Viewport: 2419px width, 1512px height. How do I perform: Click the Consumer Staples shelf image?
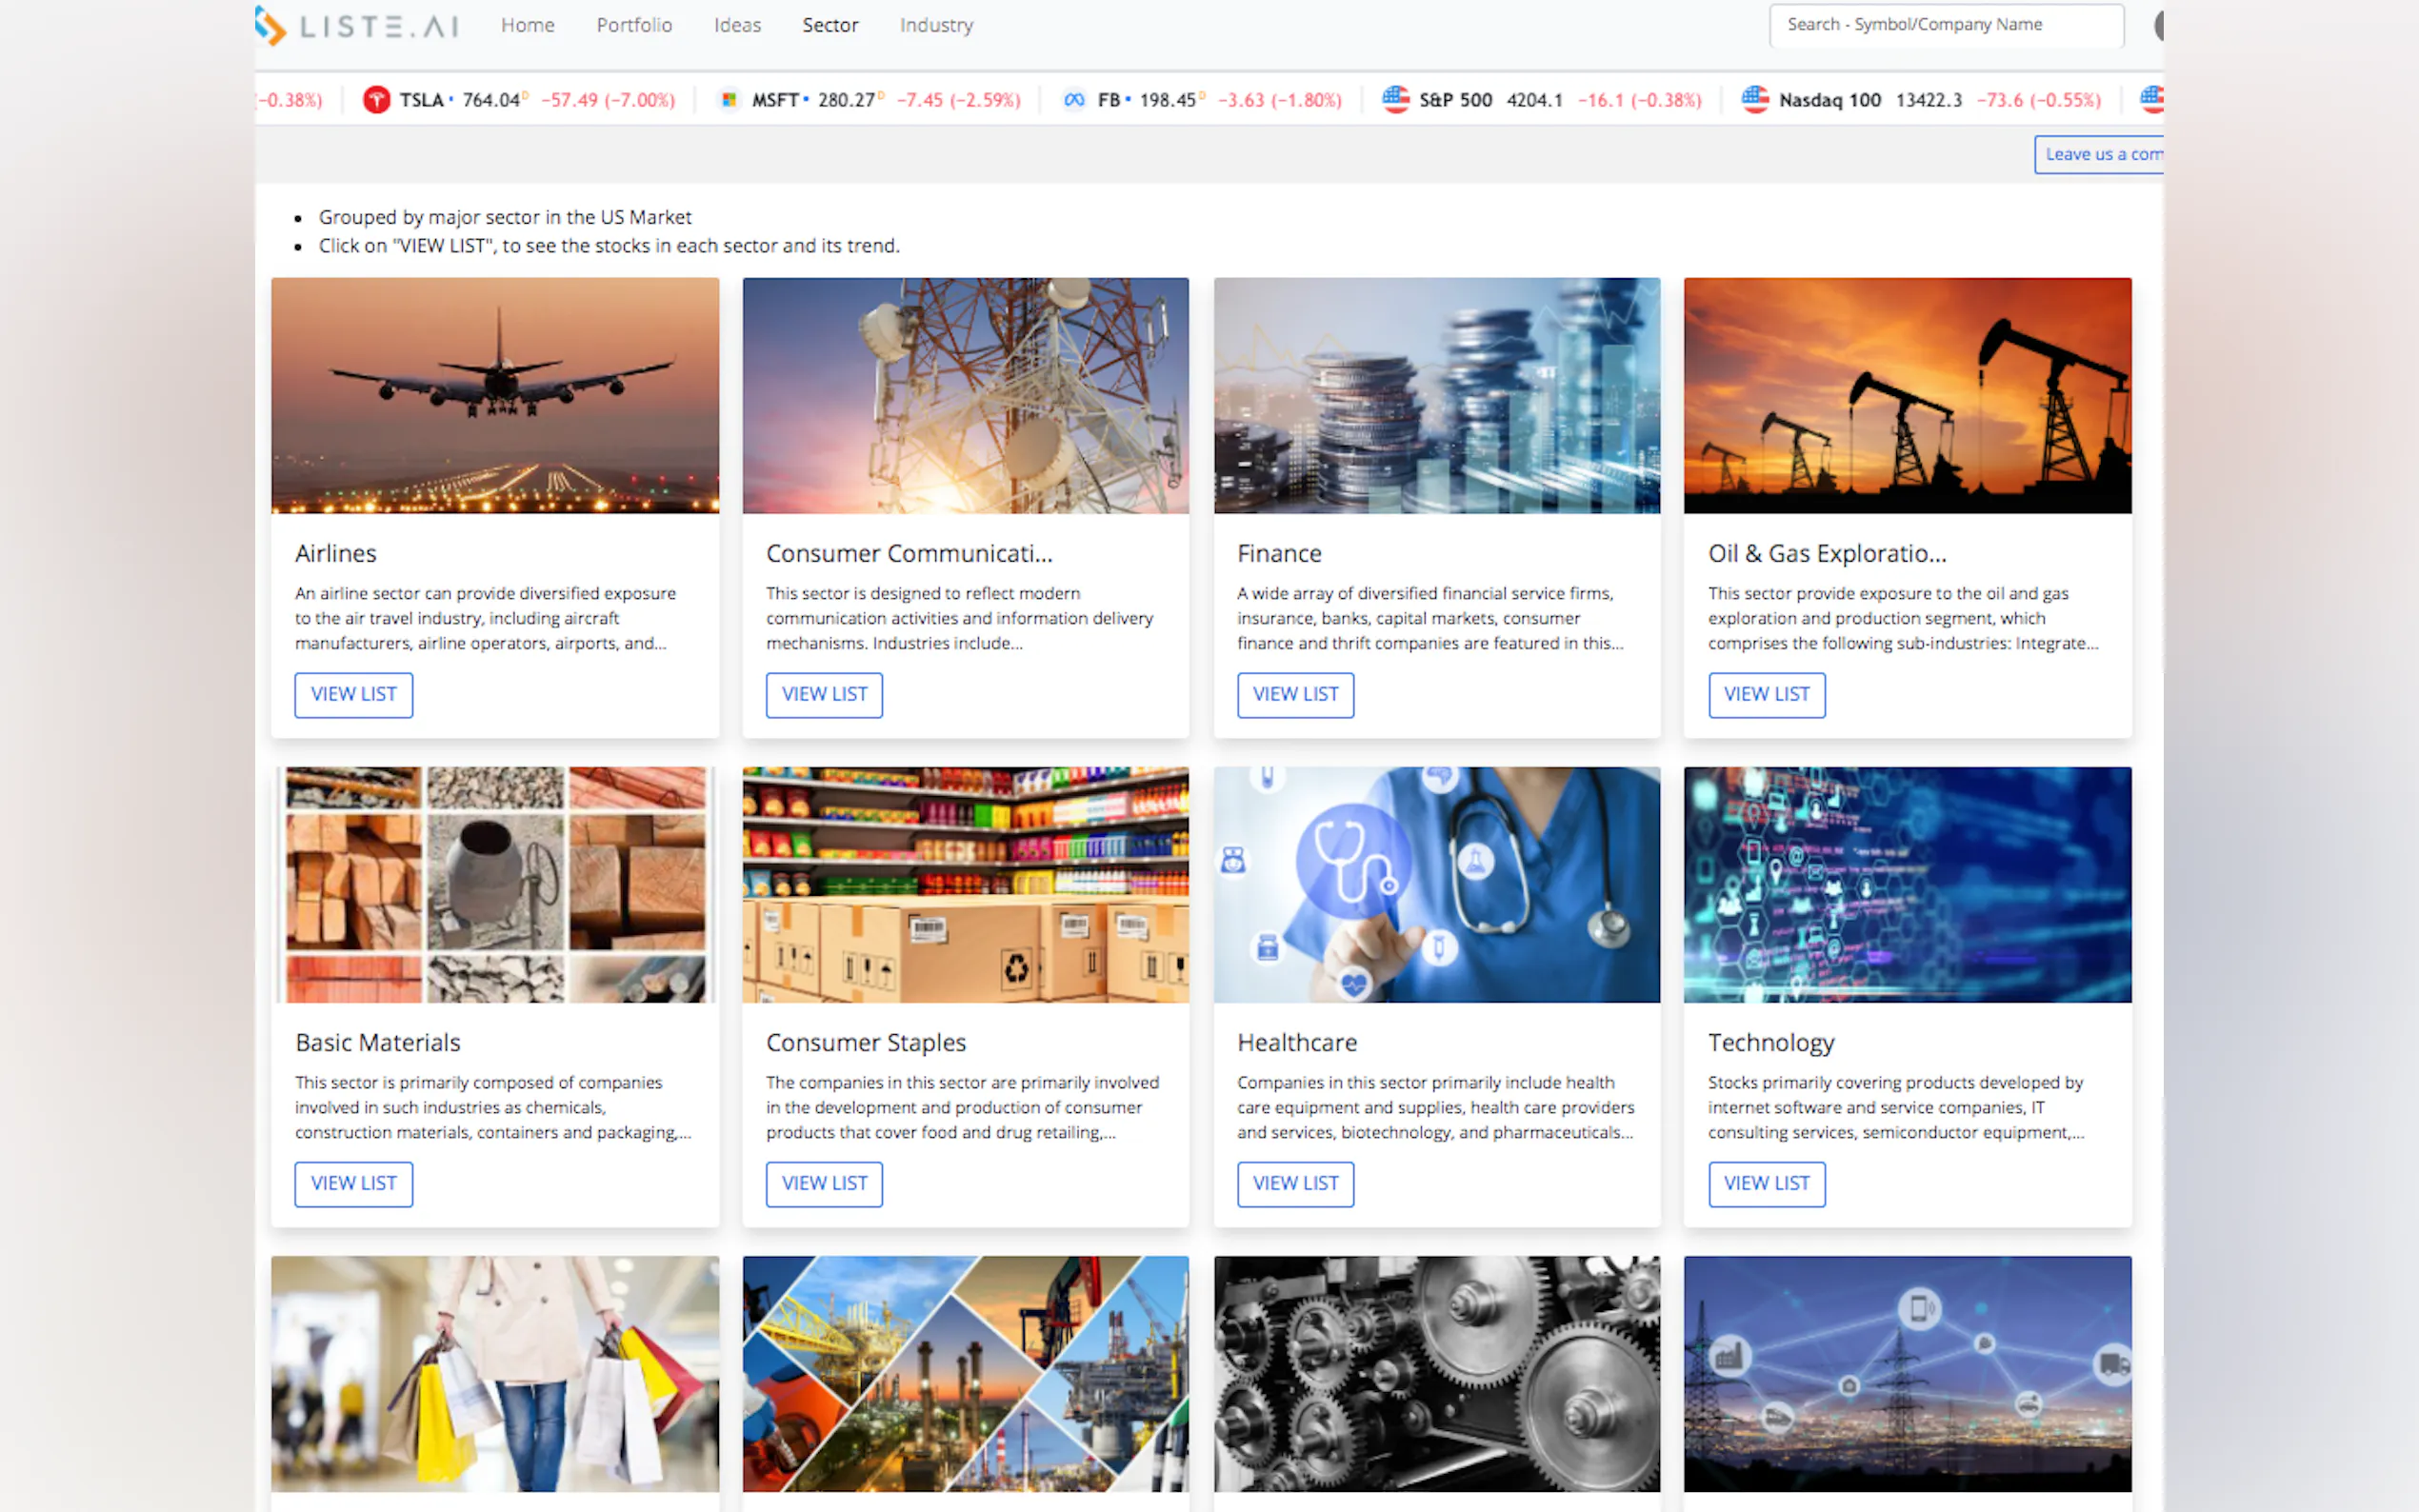click(x=965, y=885)
